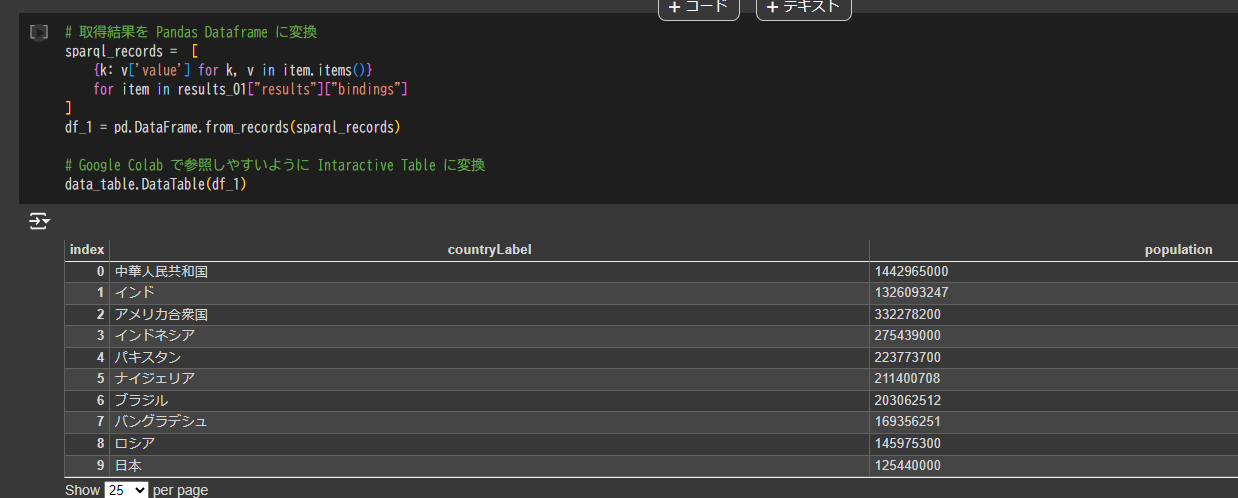Run the code cell with the bracket icon
The height and width of the screenshot is (498, 1238).
[x=39, y=33]
